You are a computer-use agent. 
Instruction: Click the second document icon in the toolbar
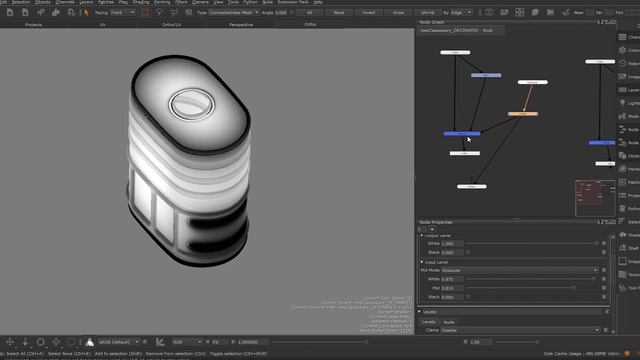click(25, 13)
